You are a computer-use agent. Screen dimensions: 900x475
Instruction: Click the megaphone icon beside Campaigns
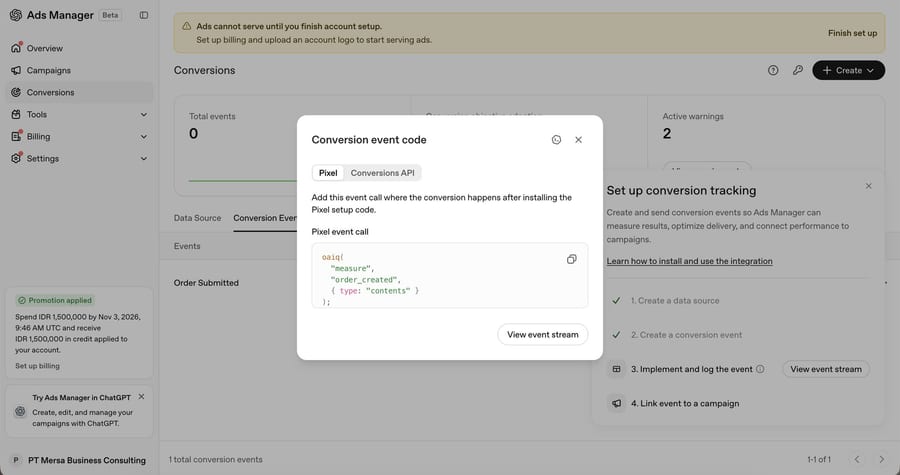pos(16,71)
